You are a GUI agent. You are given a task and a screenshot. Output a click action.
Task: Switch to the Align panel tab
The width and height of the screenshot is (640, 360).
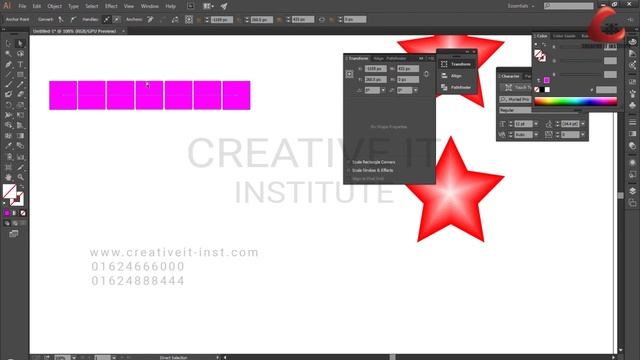[x=378, y=58]
